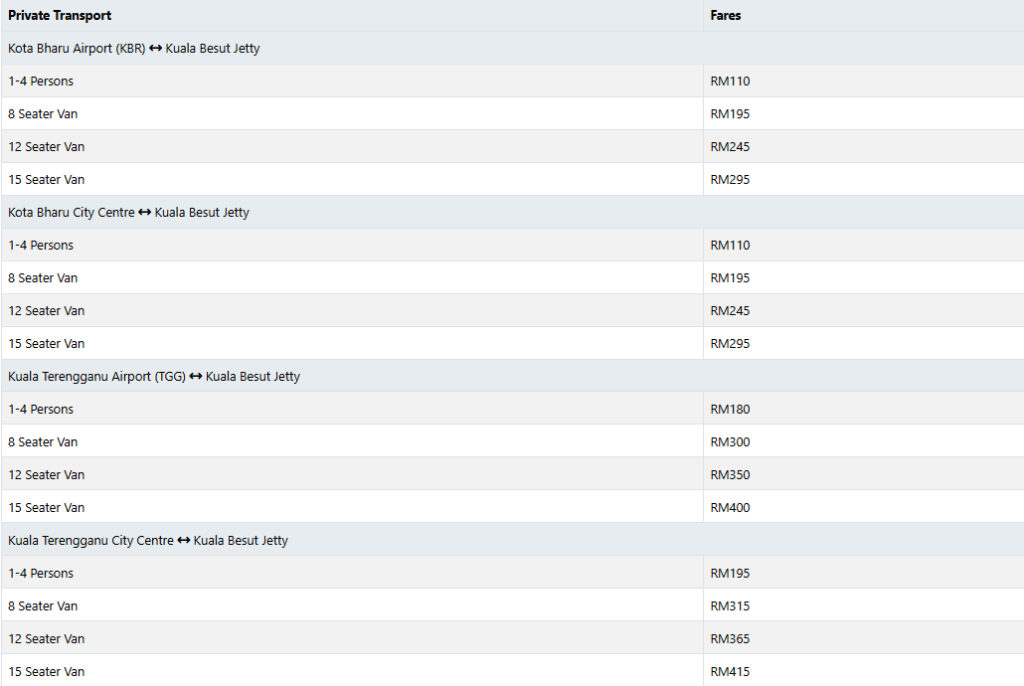
Task: Click the Kuala Terengganu Airport (TGG) route heading
Action: (154, 376)
